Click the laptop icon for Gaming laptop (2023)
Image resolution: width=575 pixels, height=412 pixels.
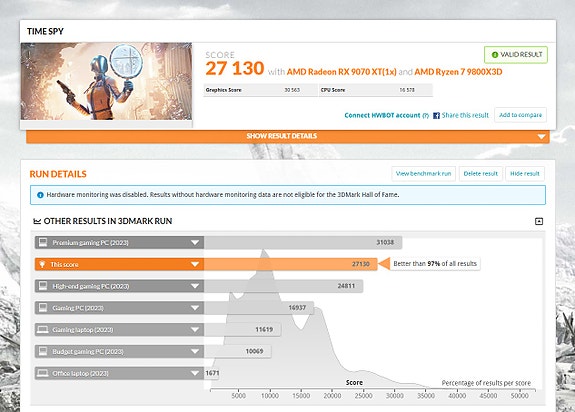[43, 330]
